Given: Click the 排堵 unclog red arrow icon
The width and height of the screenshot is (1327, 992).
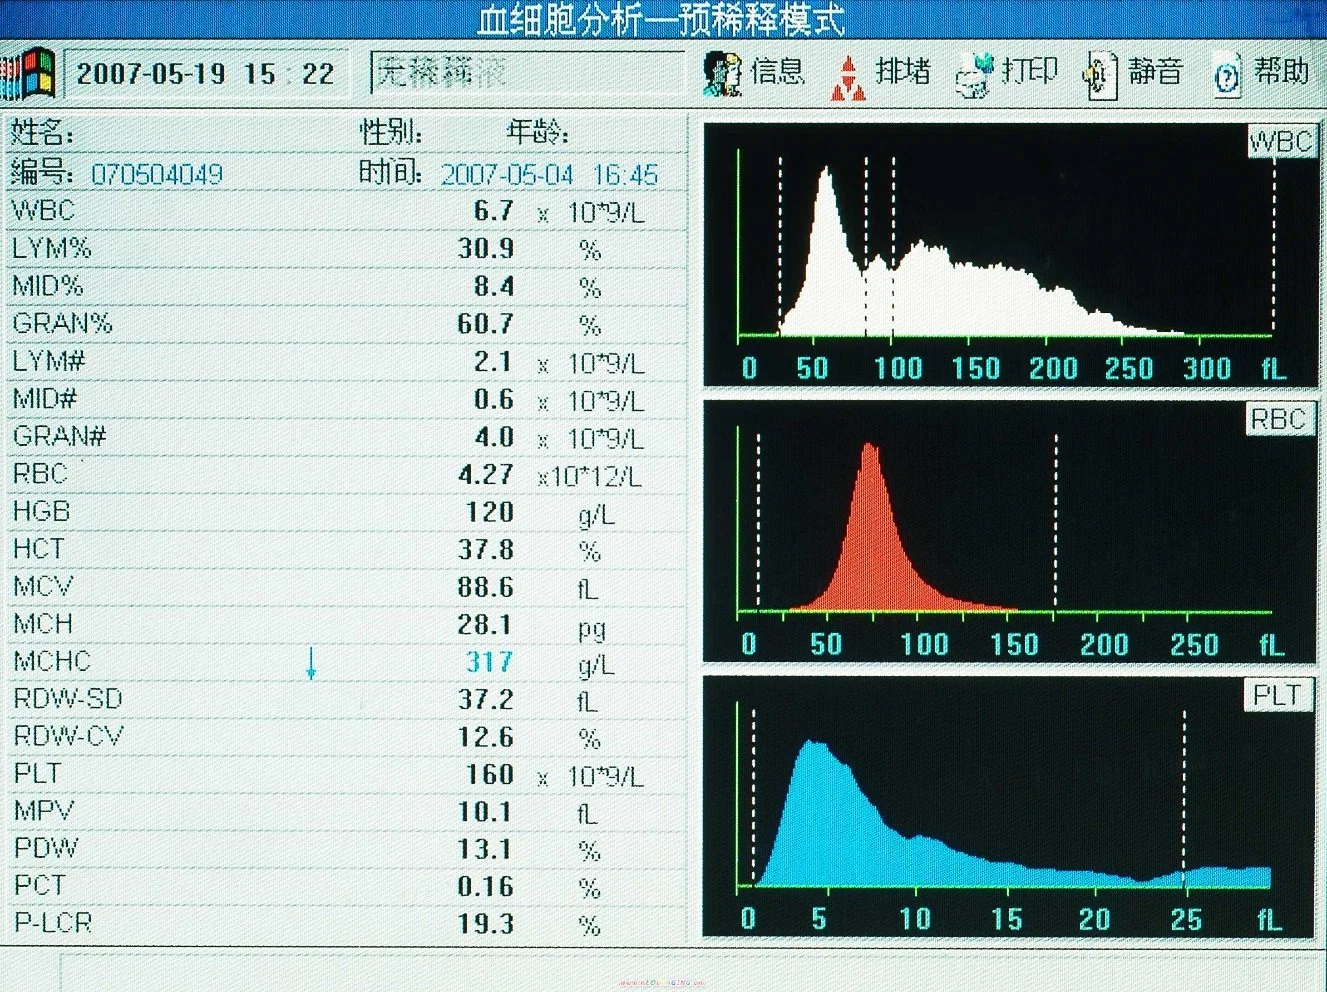Looking at the screenshot, I should 848,77.
